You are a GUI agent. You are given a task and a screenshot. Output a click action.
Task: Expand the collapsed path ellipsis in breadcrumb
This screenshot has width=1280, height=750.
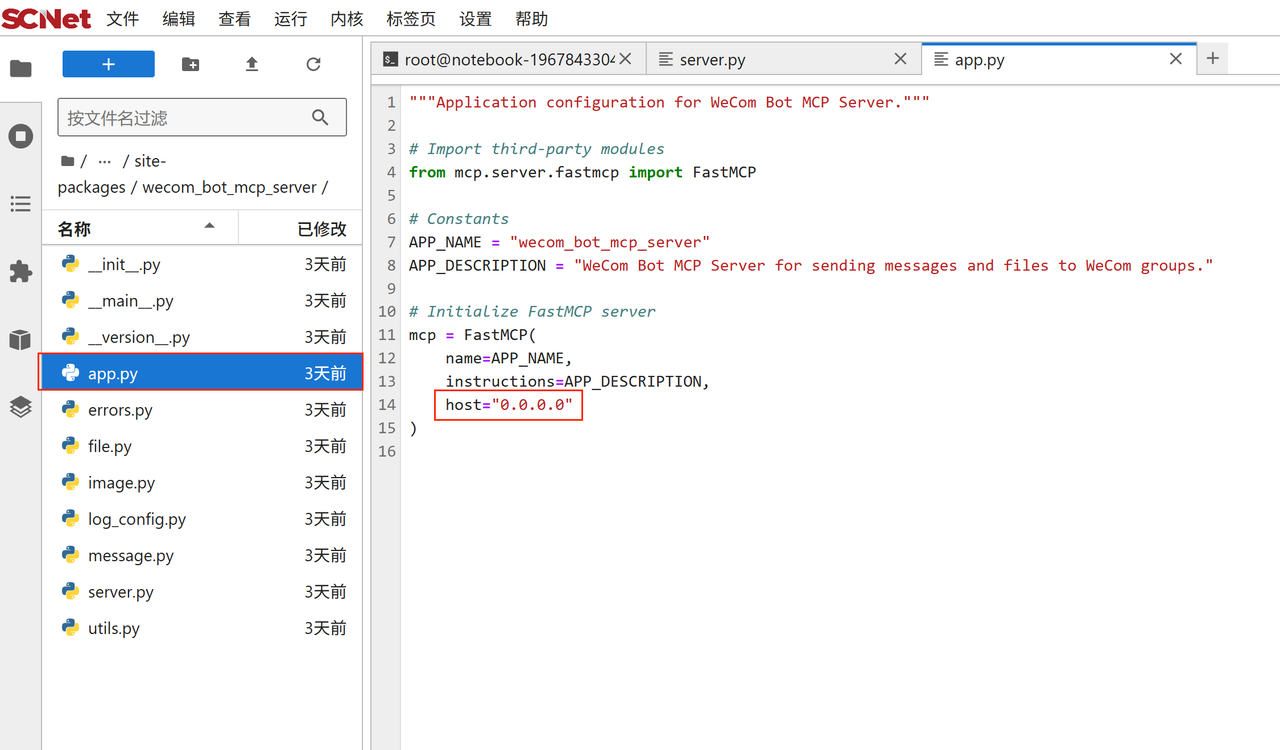tap(104, 161)
